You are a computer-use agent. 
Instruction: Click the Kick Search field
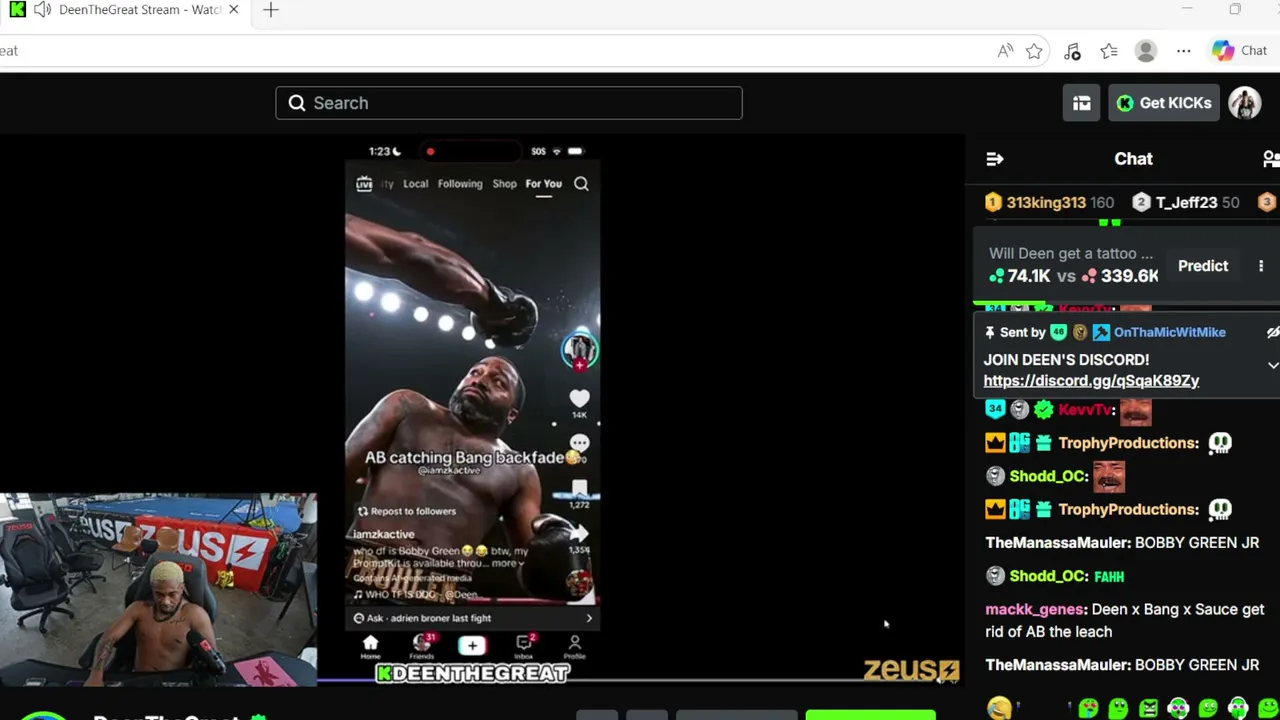[509, 103]
